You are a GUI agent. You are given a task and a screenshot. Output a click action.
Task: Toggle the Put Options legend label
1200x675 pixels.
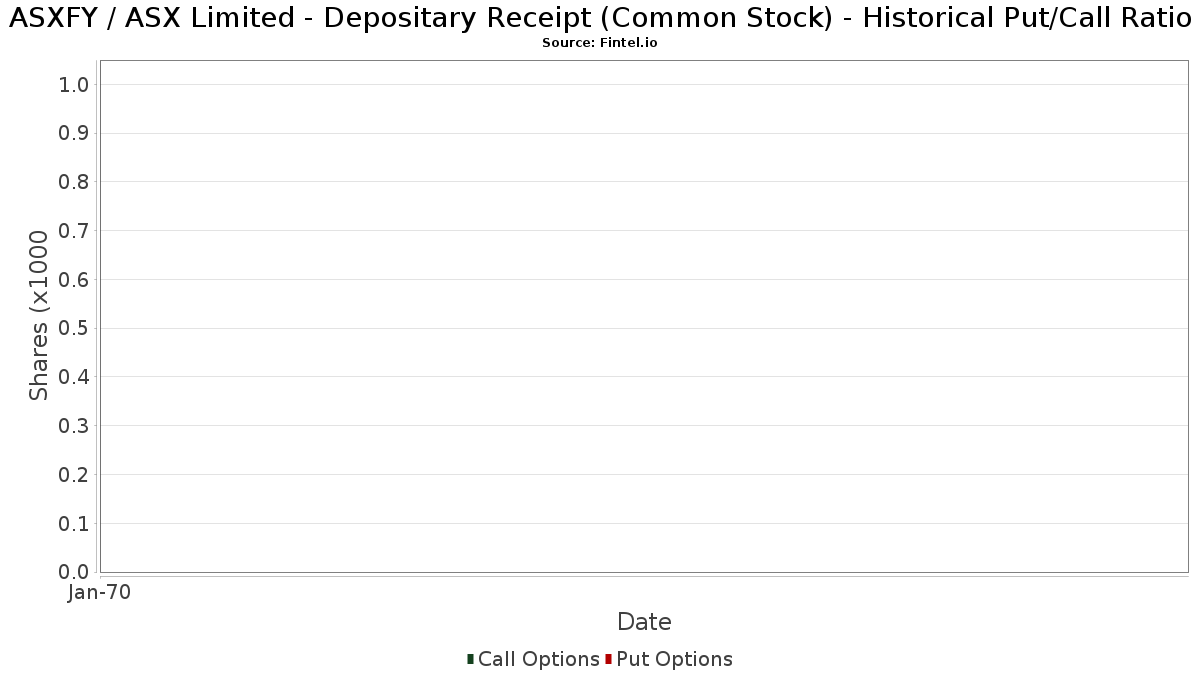tap(674, 659)
